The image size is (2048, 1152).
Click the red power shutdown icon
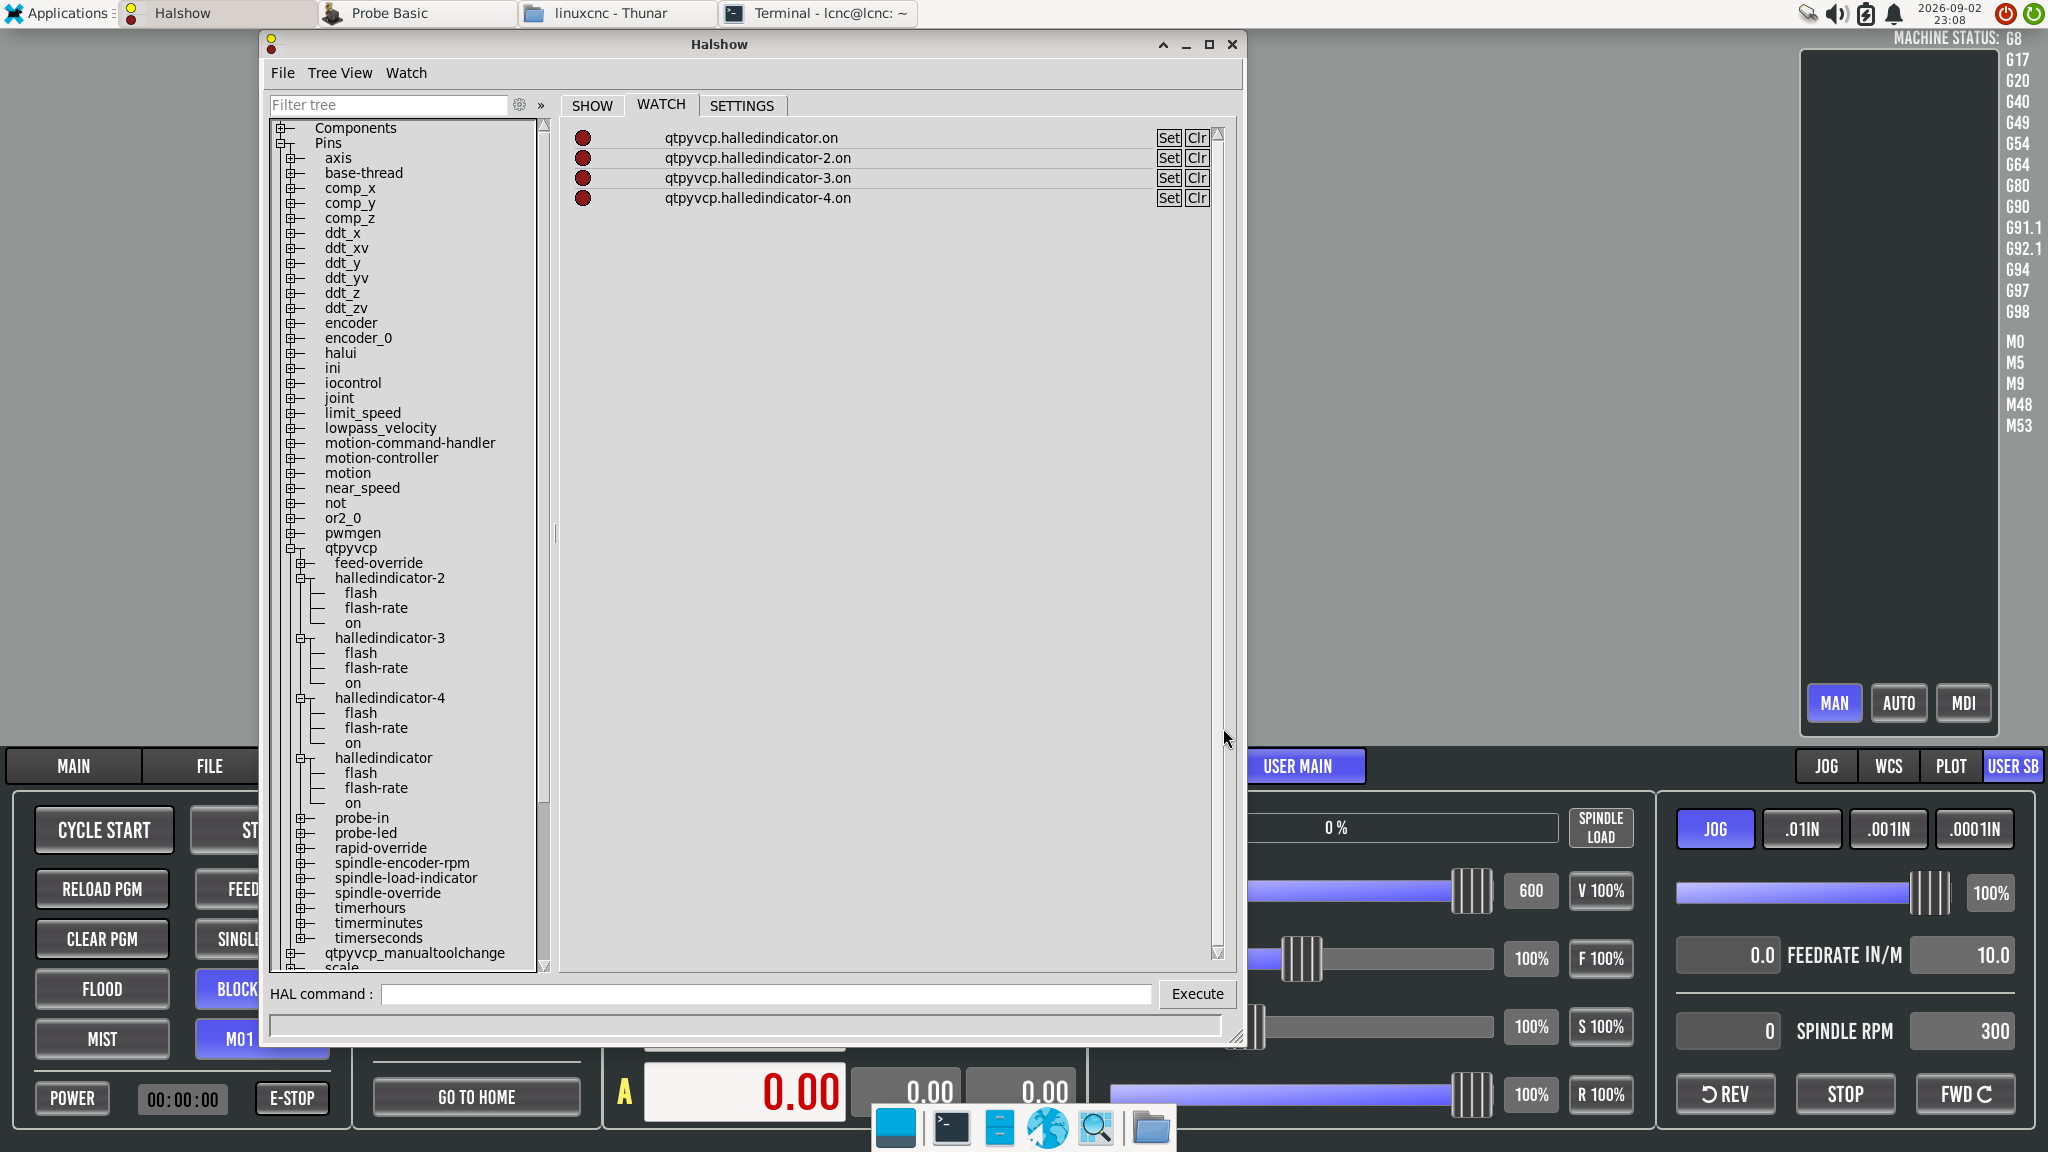(x=2005, y=14)
